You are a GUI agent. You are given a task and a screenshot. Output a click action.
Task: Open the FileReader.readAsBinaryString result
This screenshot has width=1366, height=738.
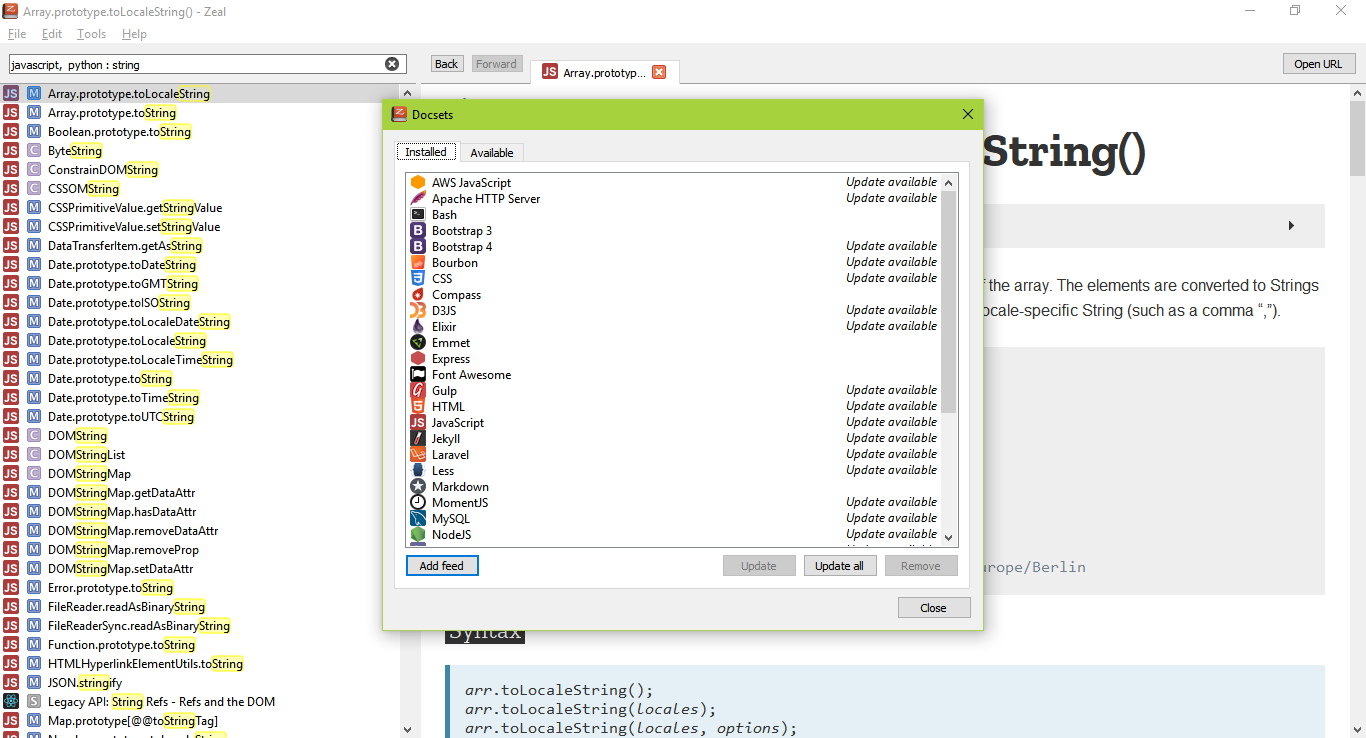(126, 607)
